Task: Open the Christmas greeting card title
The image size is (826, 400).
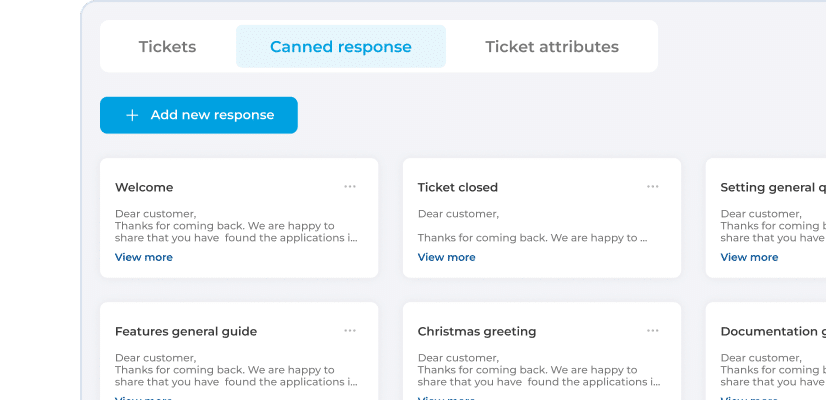Action: [476, 331]
